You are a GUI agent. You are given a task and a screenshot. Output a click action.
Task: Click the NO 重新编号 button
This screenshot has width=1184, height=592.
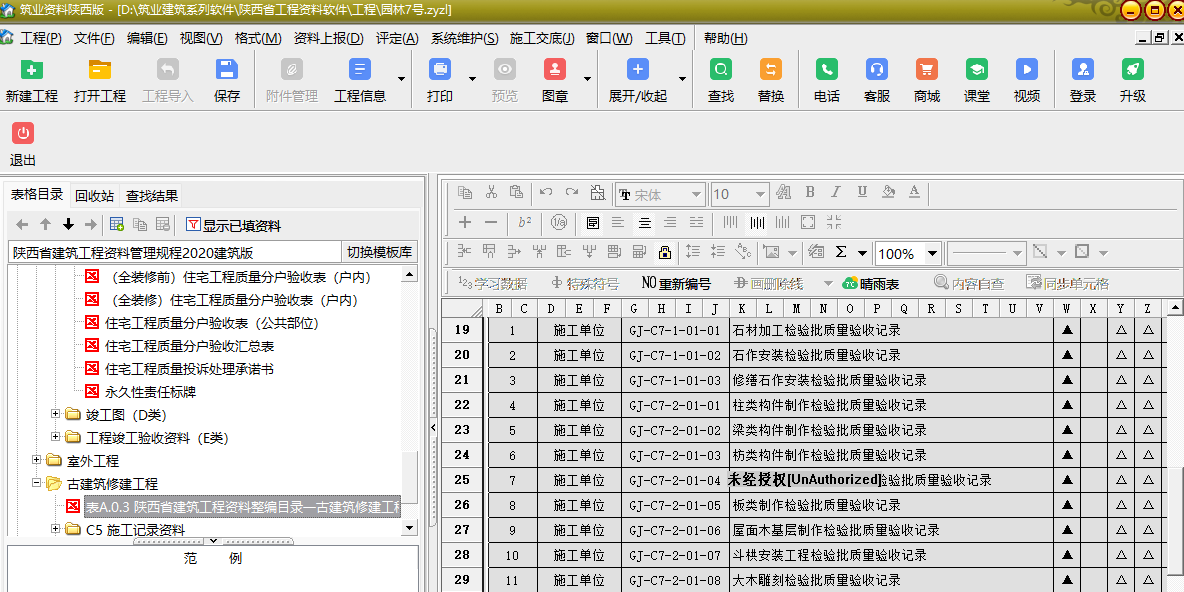(676, 284)
